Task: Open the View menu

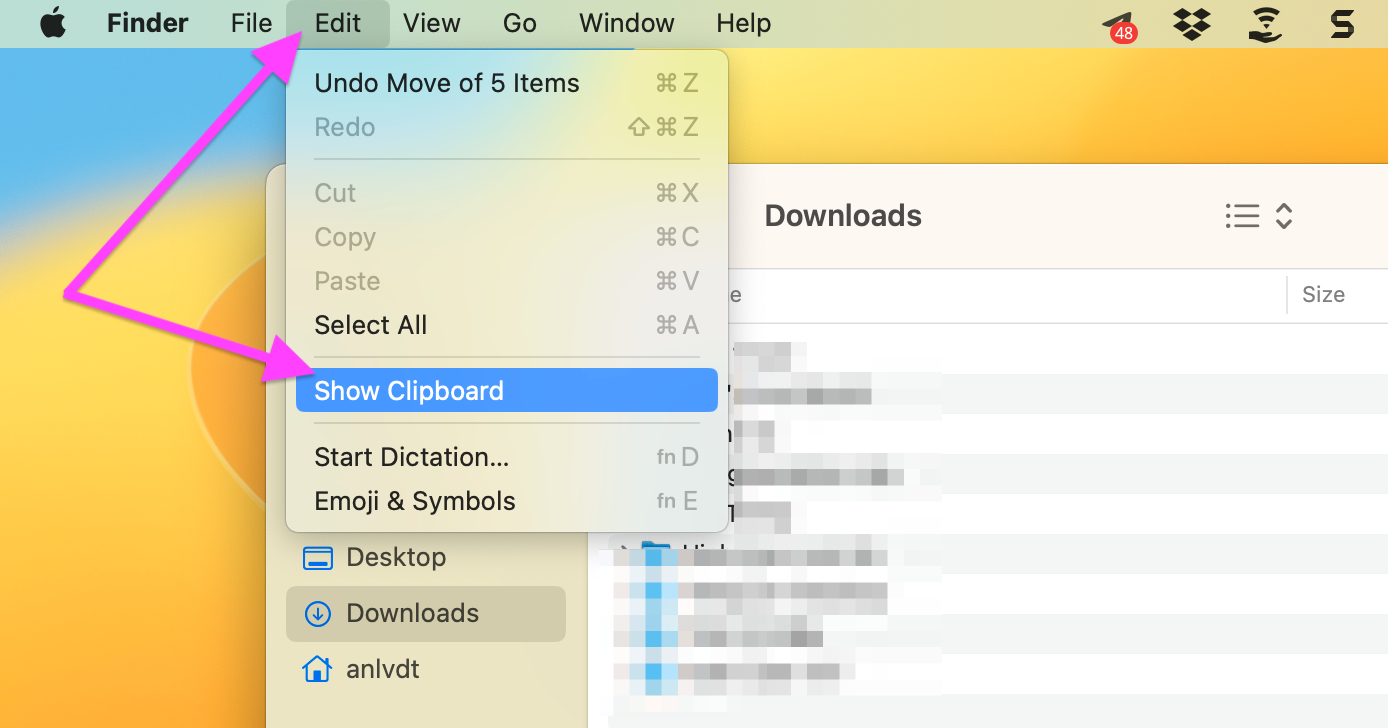Action: pyautogui.click(x=431, y=24)
